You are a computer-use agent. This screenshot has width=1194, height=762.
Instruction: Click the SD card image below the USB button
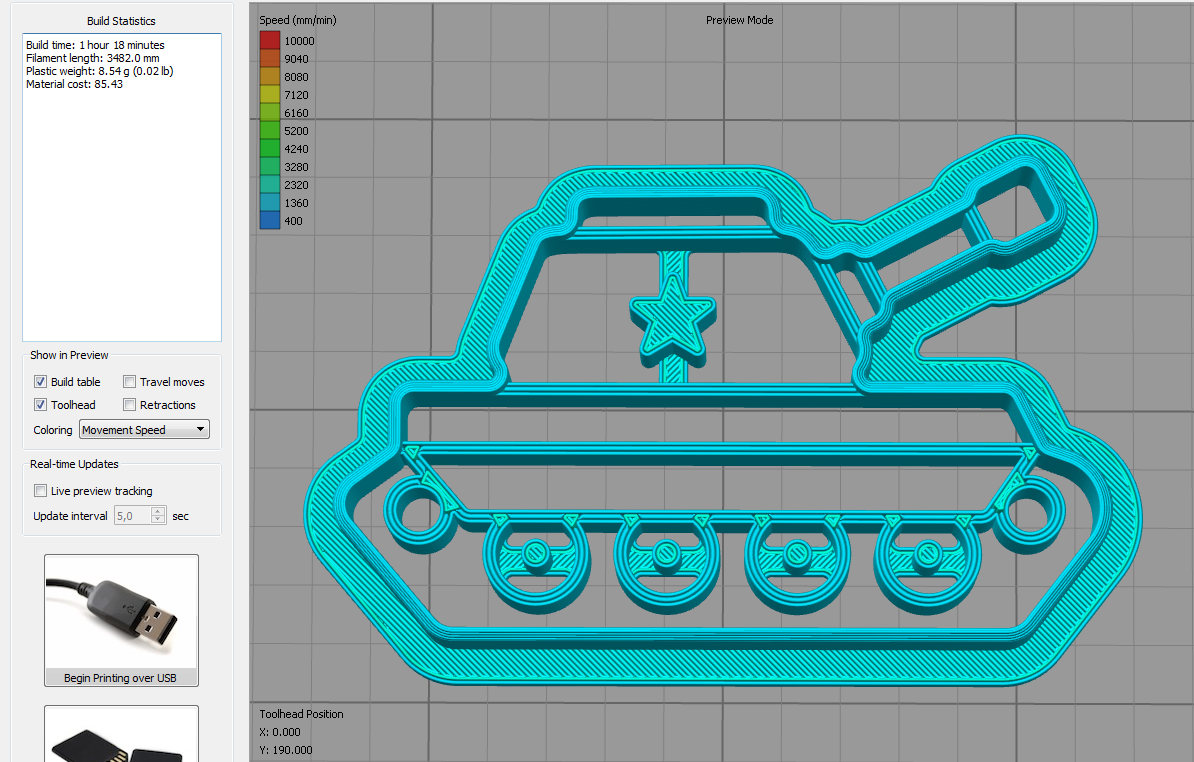click(120, 740)
